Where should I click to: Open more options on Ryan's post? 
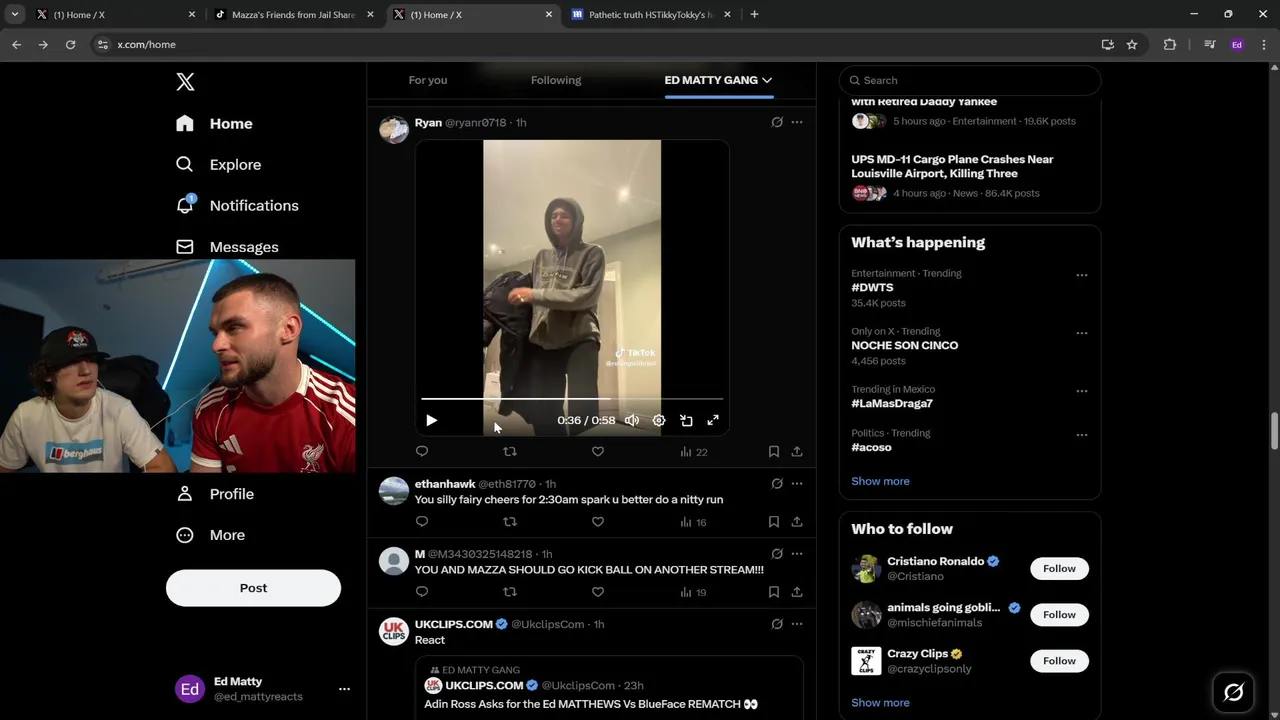[797, 122]
